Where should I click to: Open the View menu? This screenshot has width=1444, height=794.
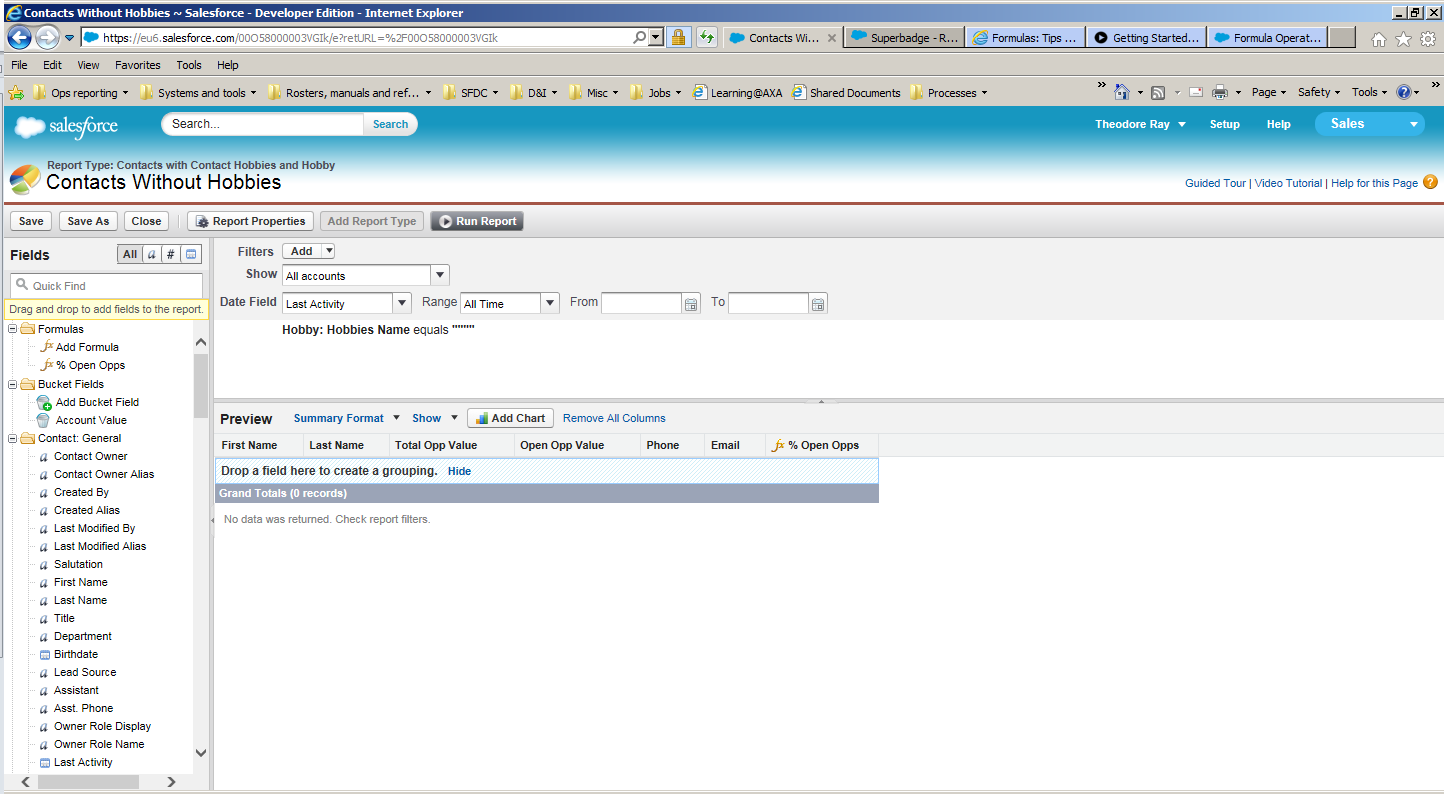point(88,65)
